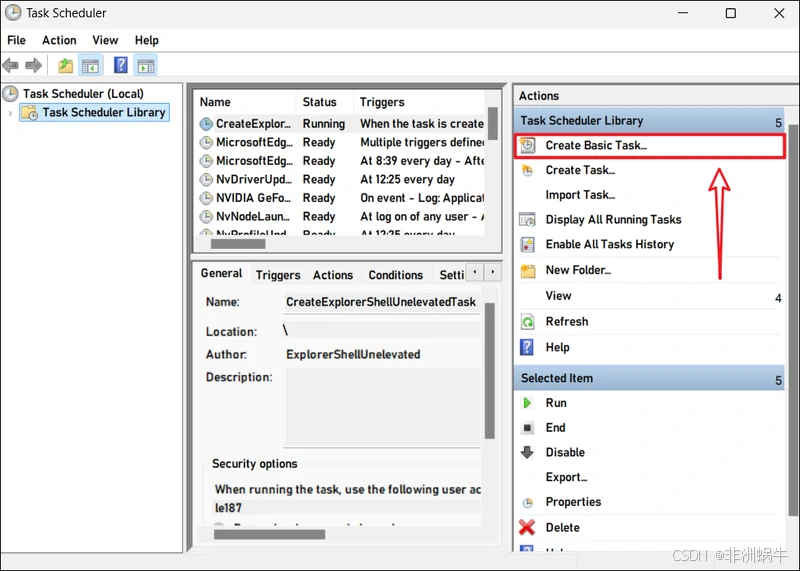Select the General tab
This screenshot has width=800, height=571.
click(221, 274)
